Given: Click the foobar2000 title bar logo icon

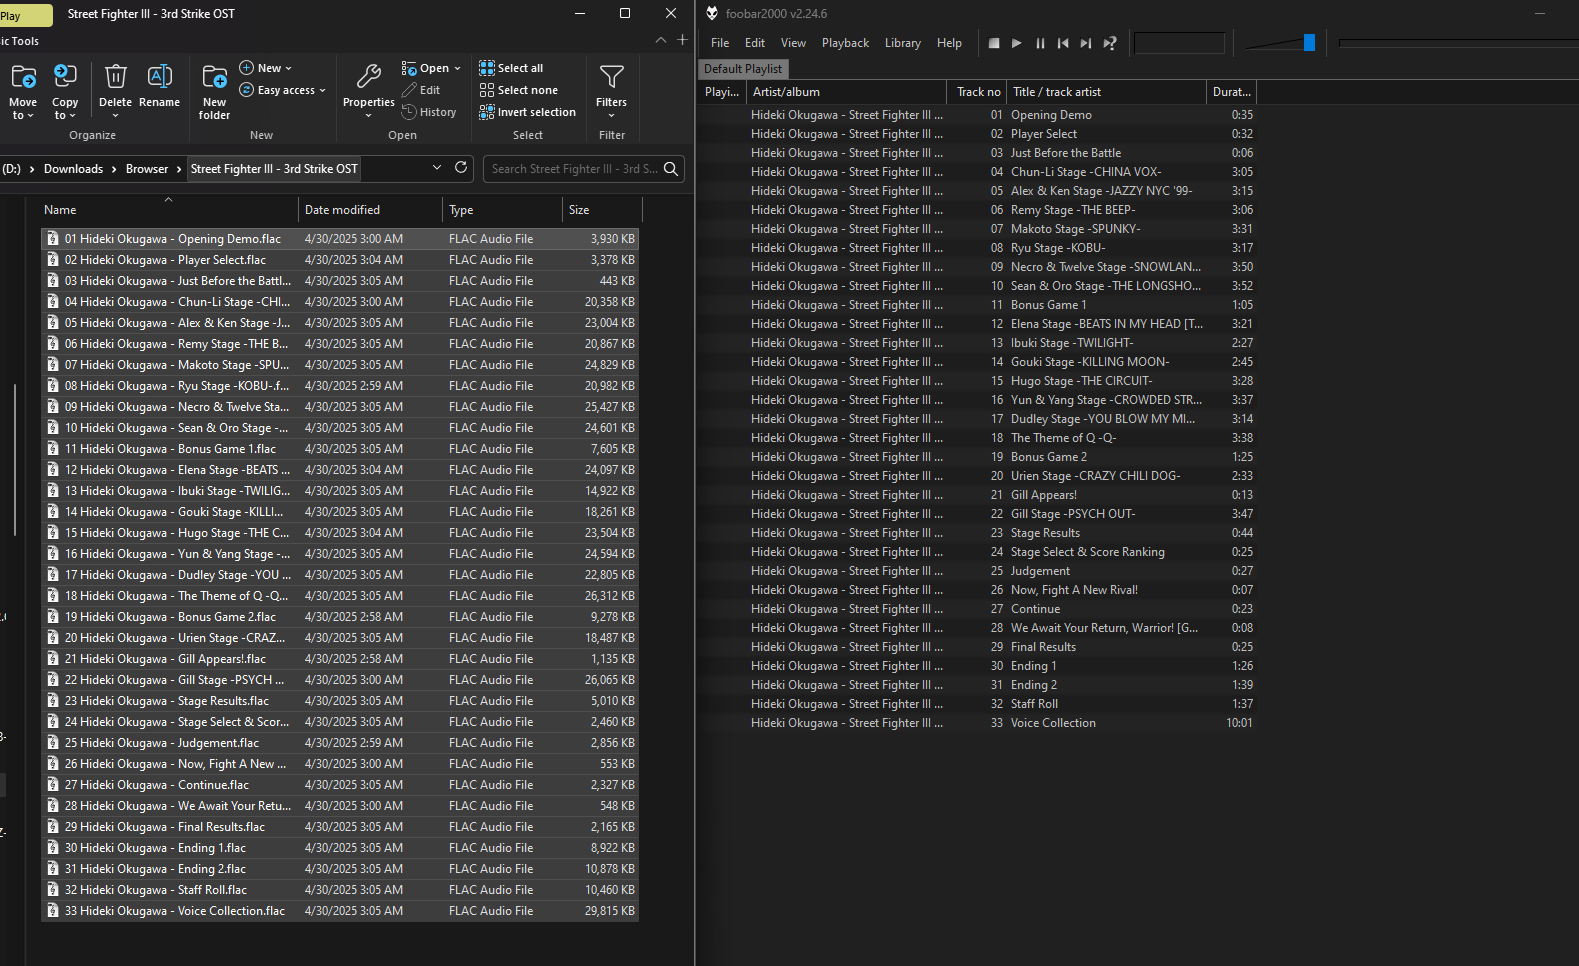Looking at the screenshot, I should (712, 13).
